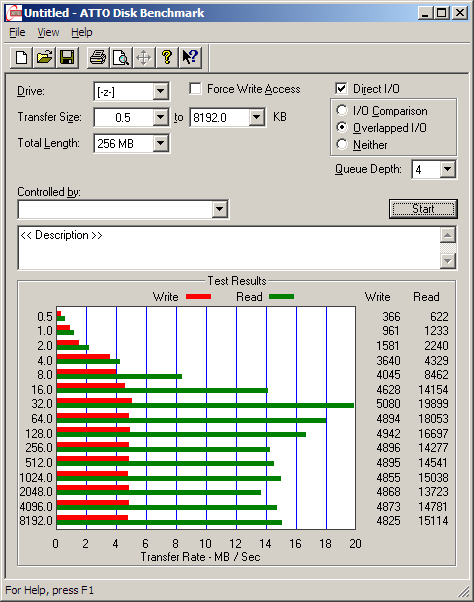Click the four-arrow move toolbar icon
Image resolution: width=474 pixels, height=602 pixels.
click(x=144, y=58)
